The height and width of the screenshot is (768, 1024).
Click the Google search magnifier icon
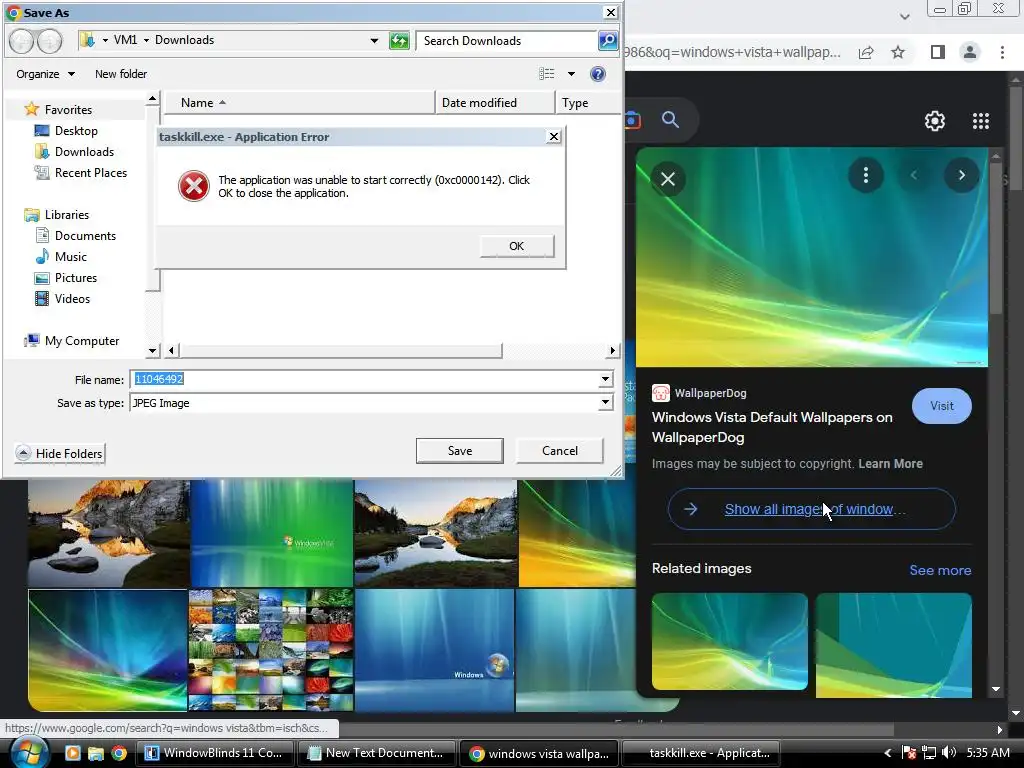coord(670,120)
